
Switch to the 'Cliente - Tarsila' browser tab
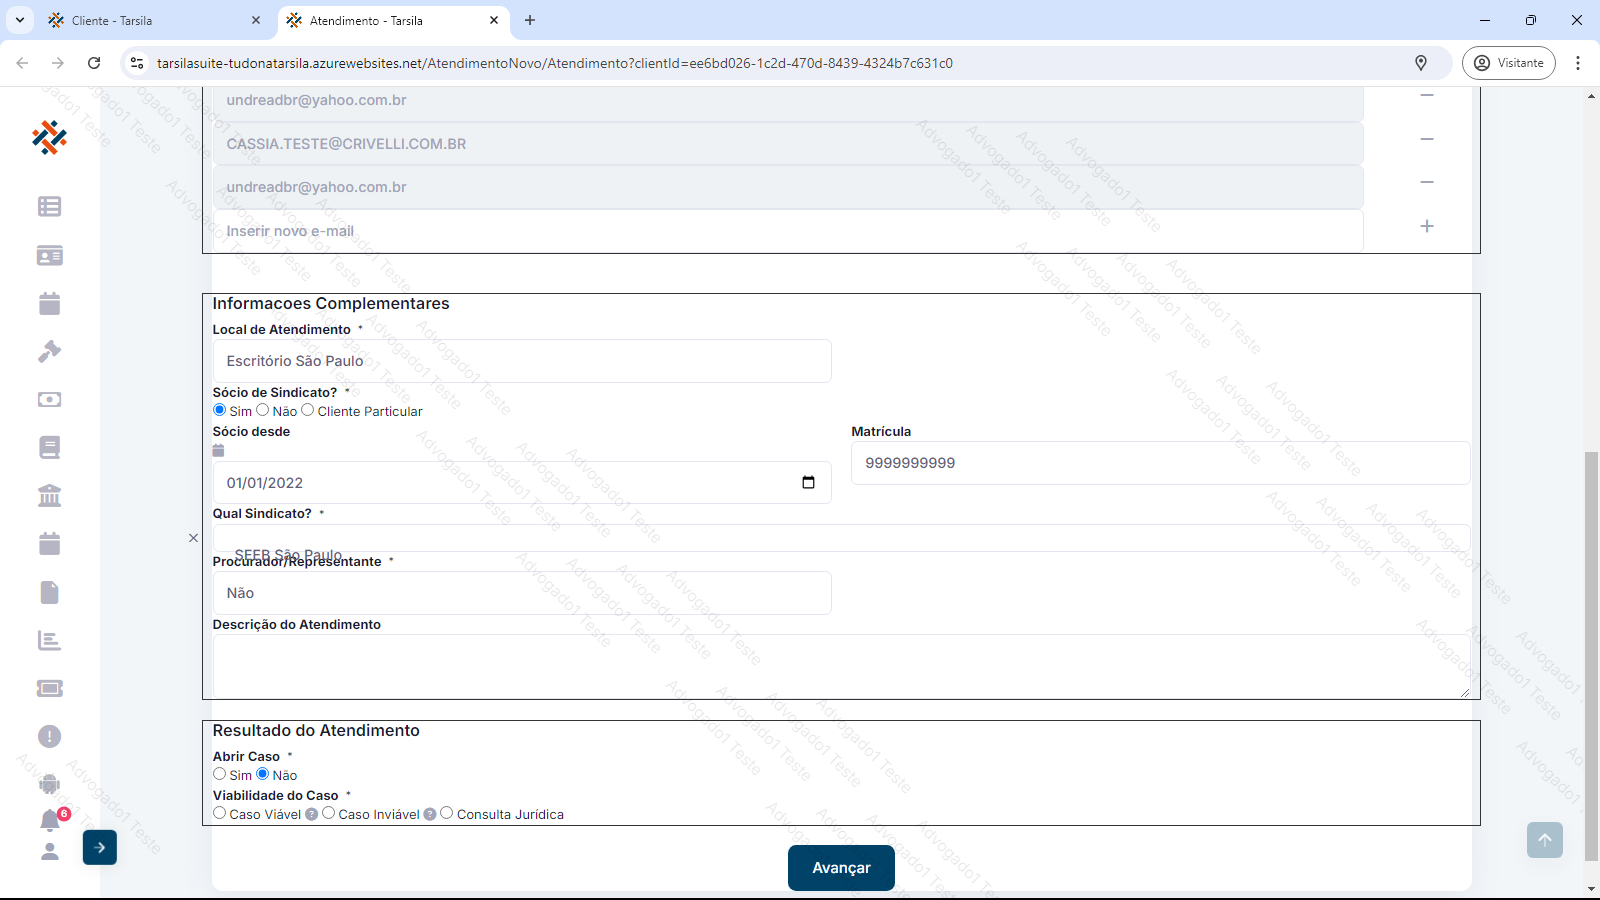coord(150,20)
